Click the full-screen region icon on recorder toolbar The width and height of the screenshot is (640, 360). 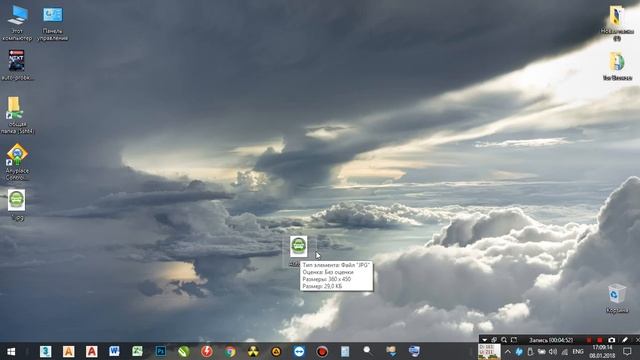[x=514, y=340]
